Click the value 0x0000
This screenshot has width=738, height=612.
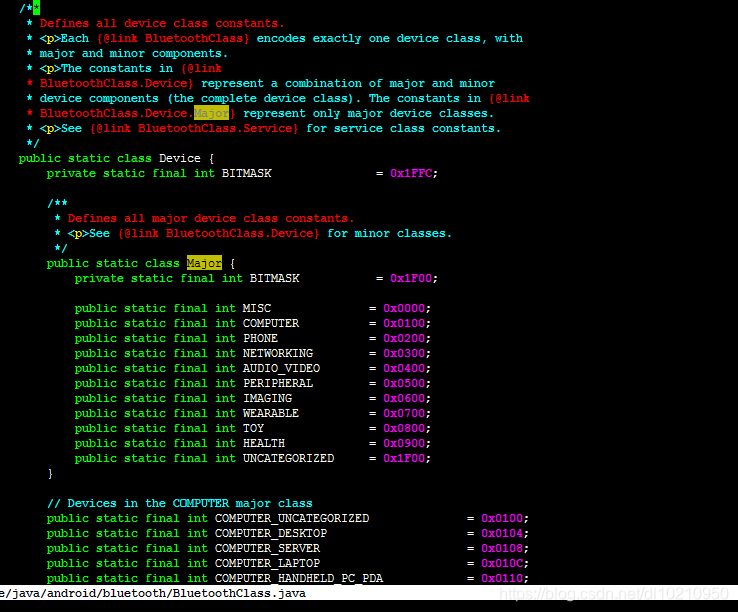pyautogui.click(x=404, y=308)
